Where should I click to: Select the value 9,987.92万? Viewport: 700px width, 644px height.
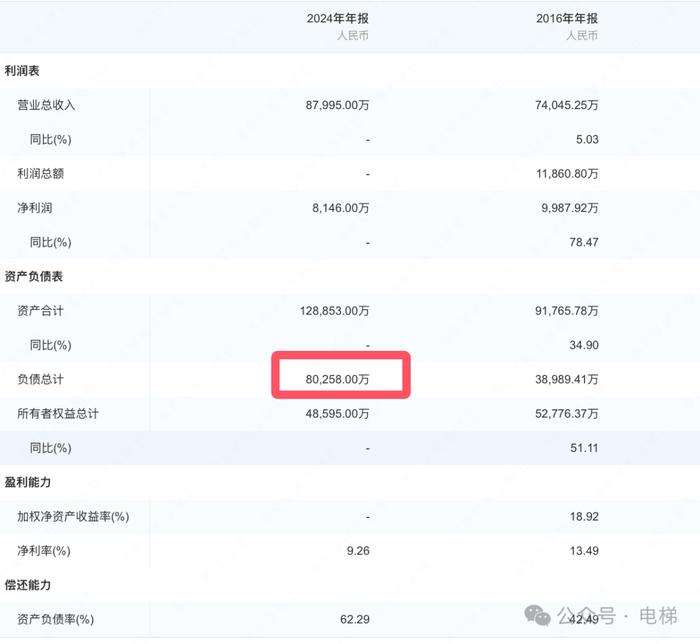(570, 208)
